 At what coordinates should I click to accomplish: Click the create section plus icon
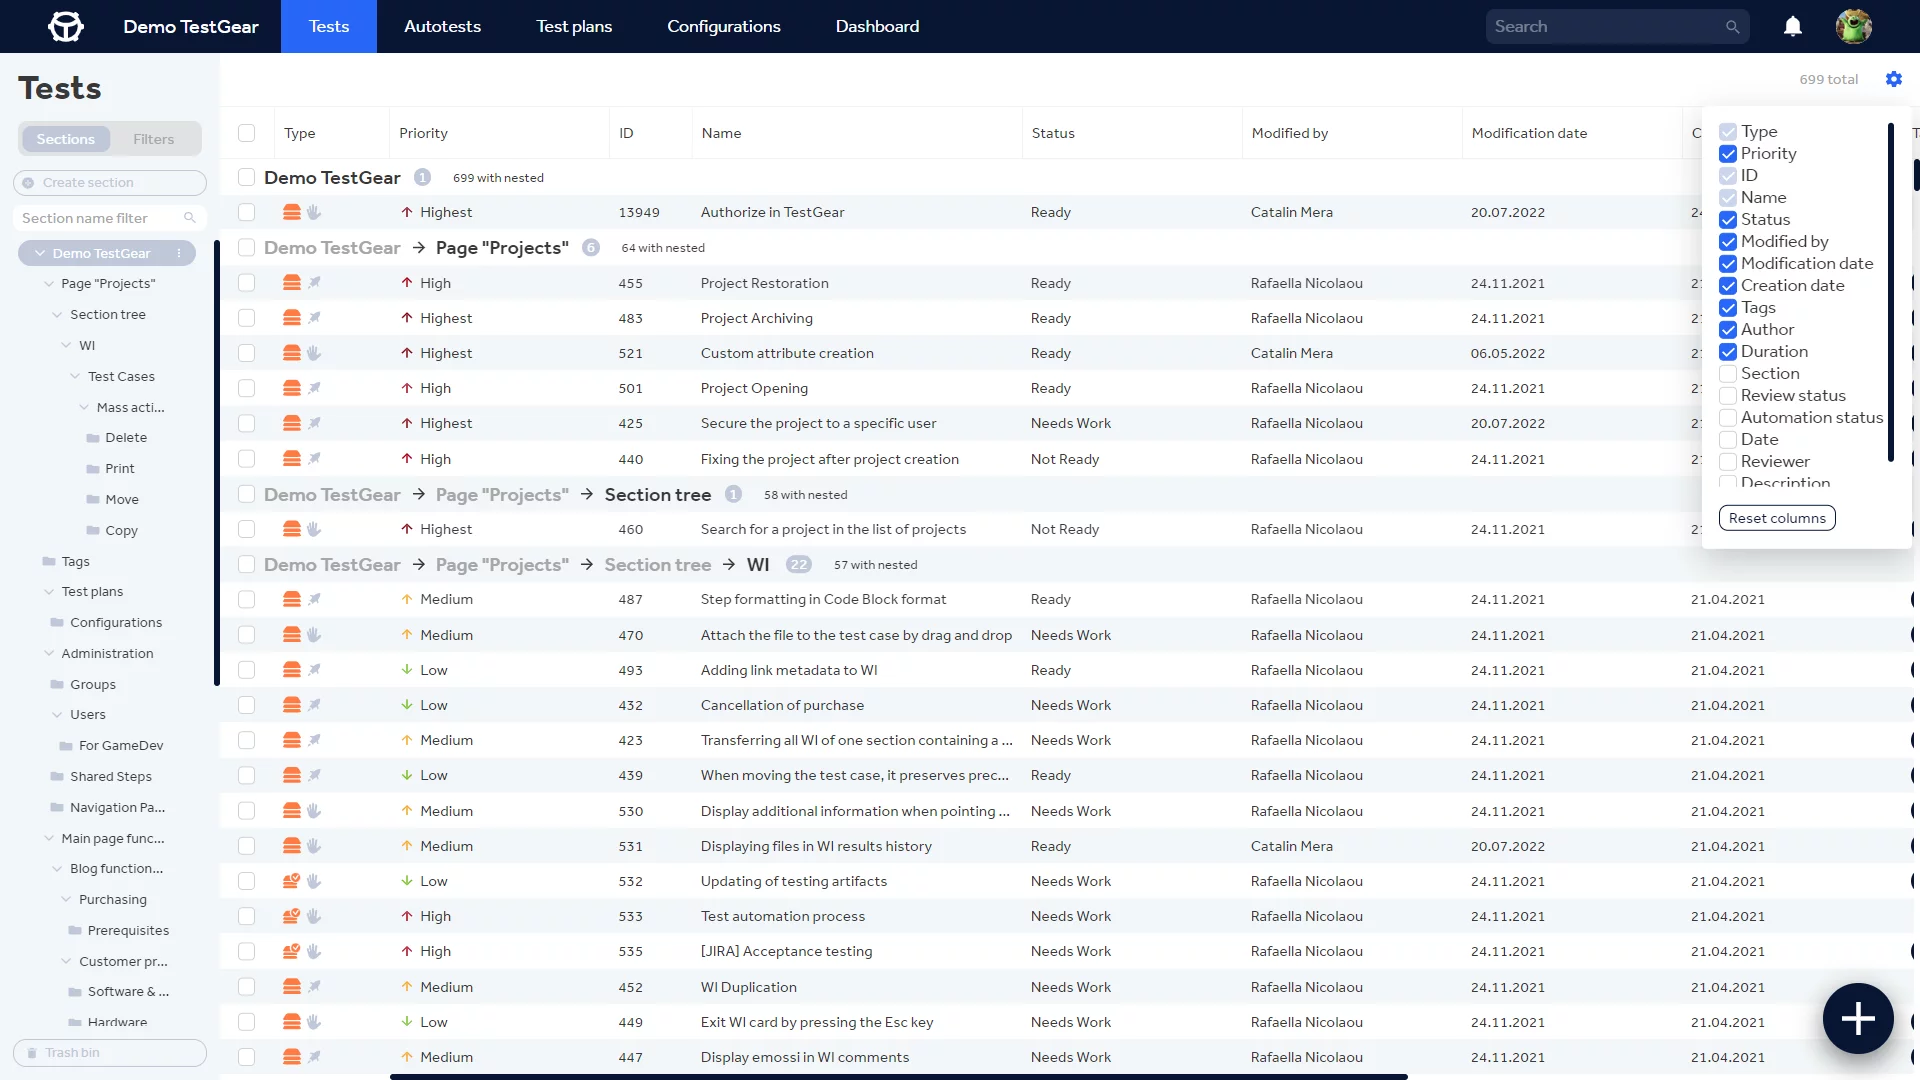28,183
